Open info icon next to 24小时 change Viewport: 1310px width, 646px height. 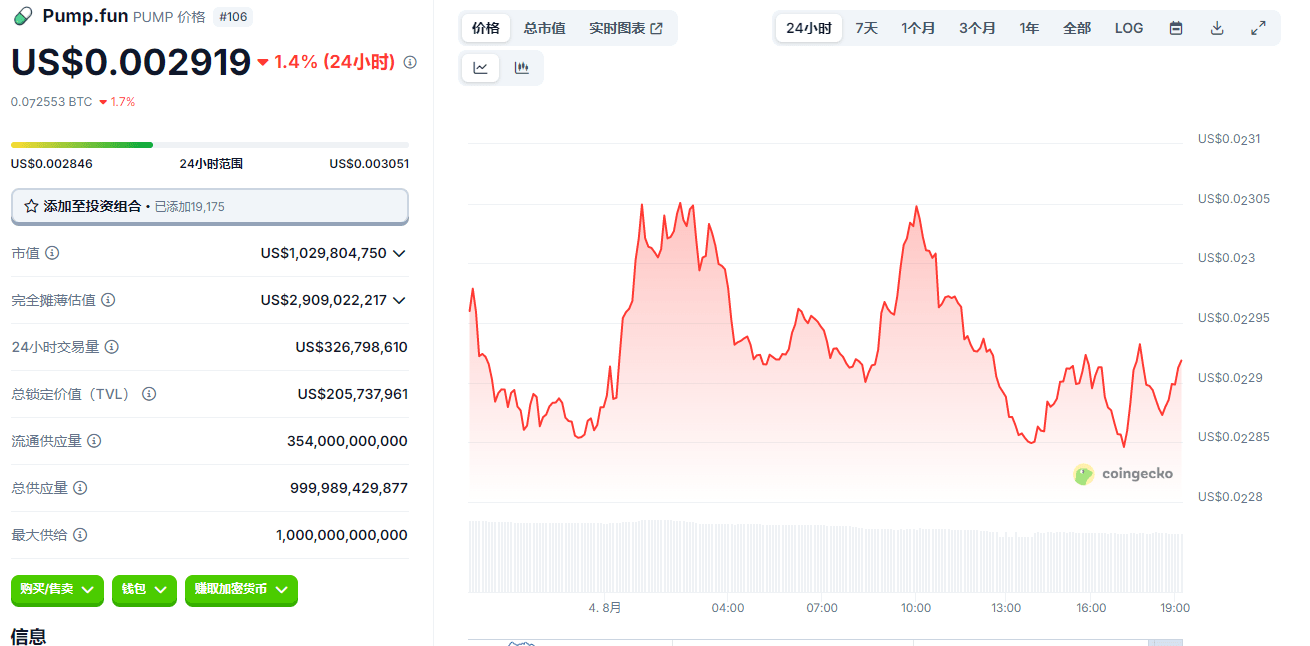pyautogui.click(x=410, y=62)
